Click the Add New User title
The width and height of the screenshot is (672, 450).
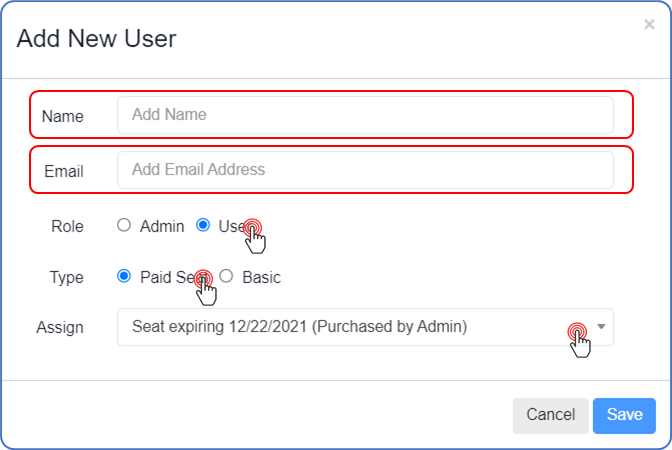click(x=96, y=39)
